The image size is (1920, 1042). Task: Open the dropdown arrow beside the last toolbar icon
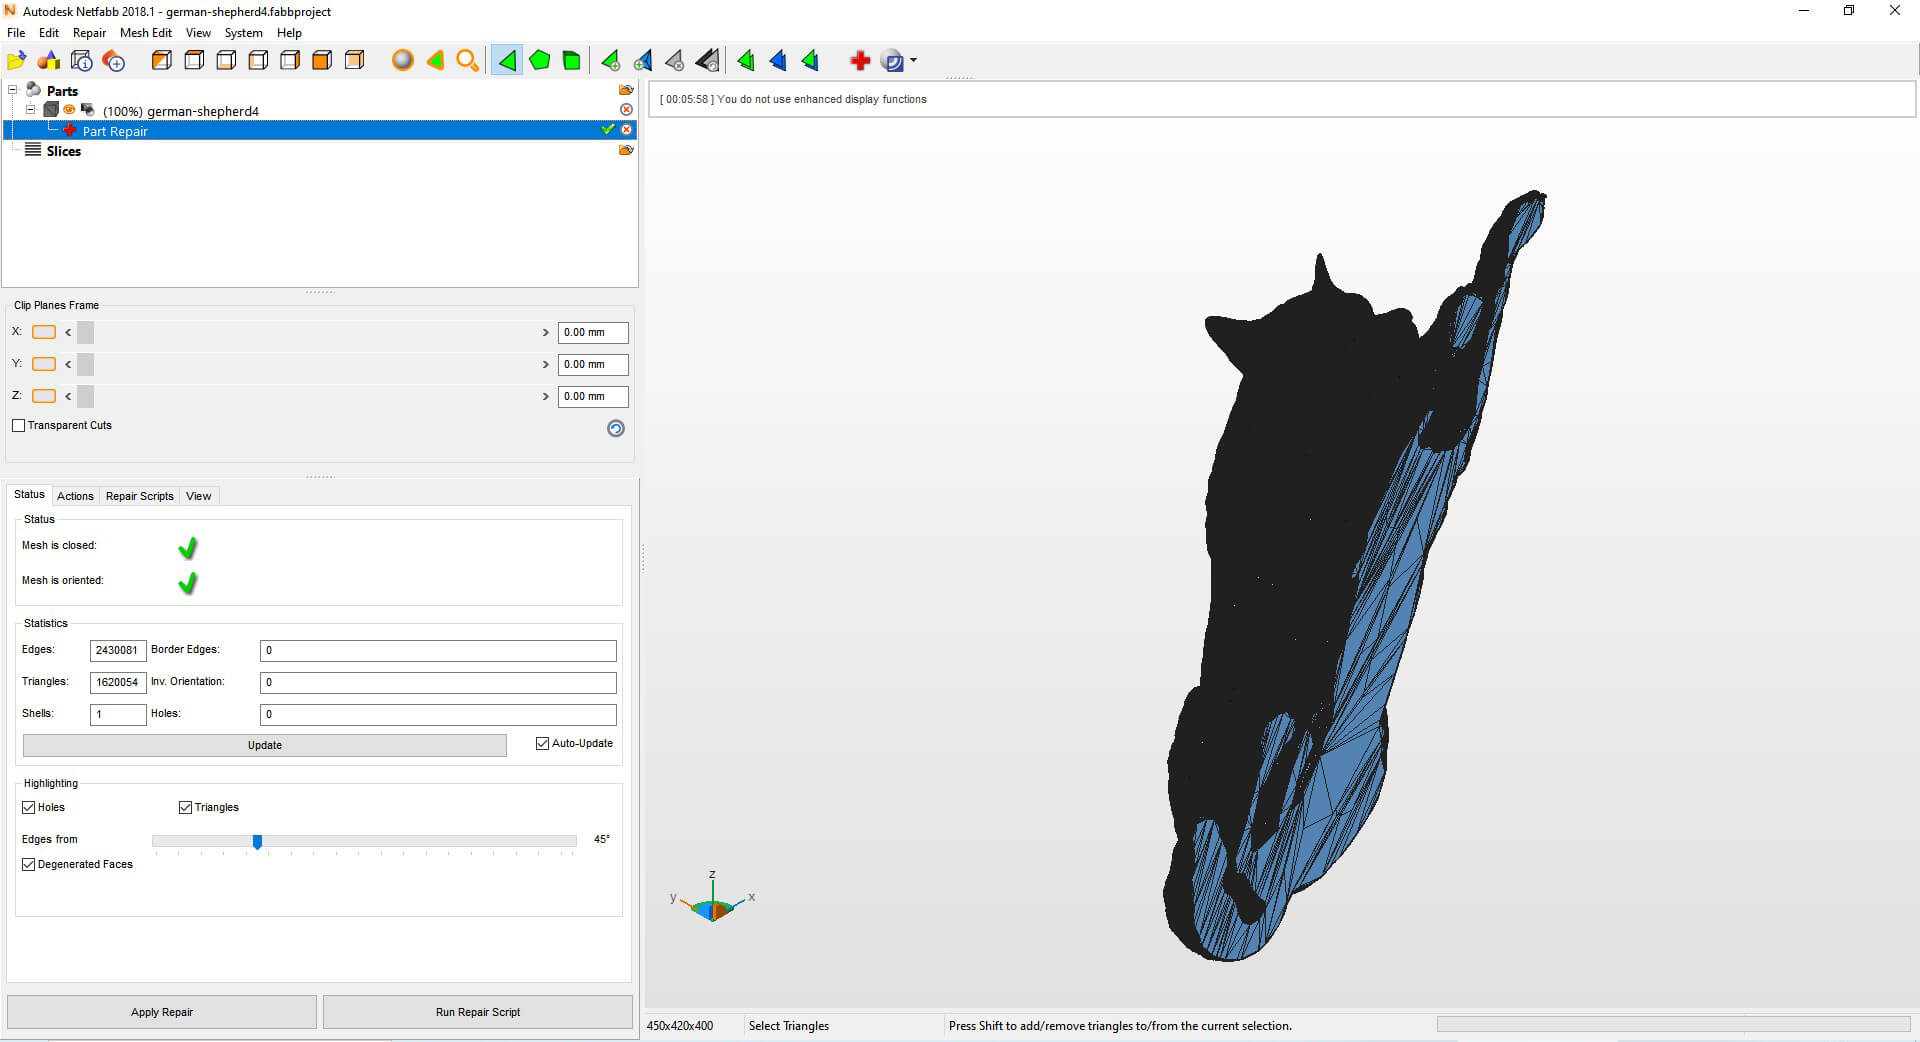pos(913,61)
